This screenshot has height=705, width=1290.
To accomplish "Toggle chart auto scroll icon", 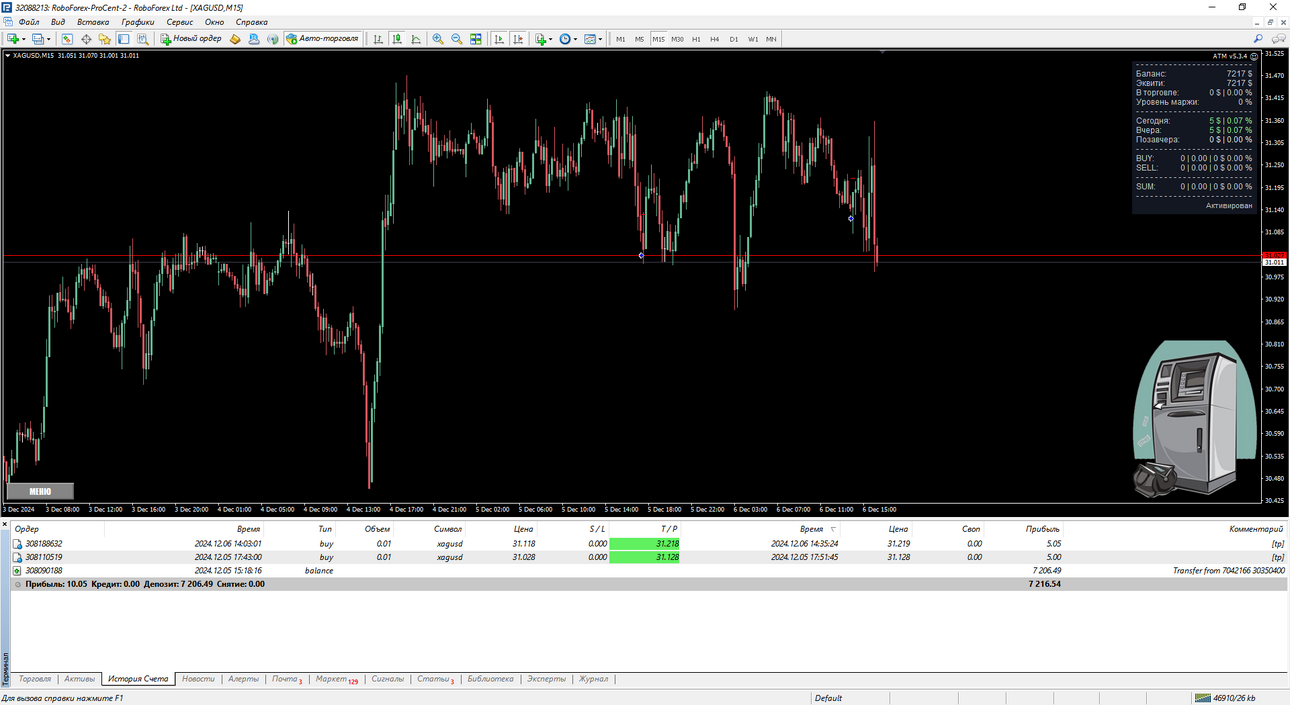I will coord(499,39).
